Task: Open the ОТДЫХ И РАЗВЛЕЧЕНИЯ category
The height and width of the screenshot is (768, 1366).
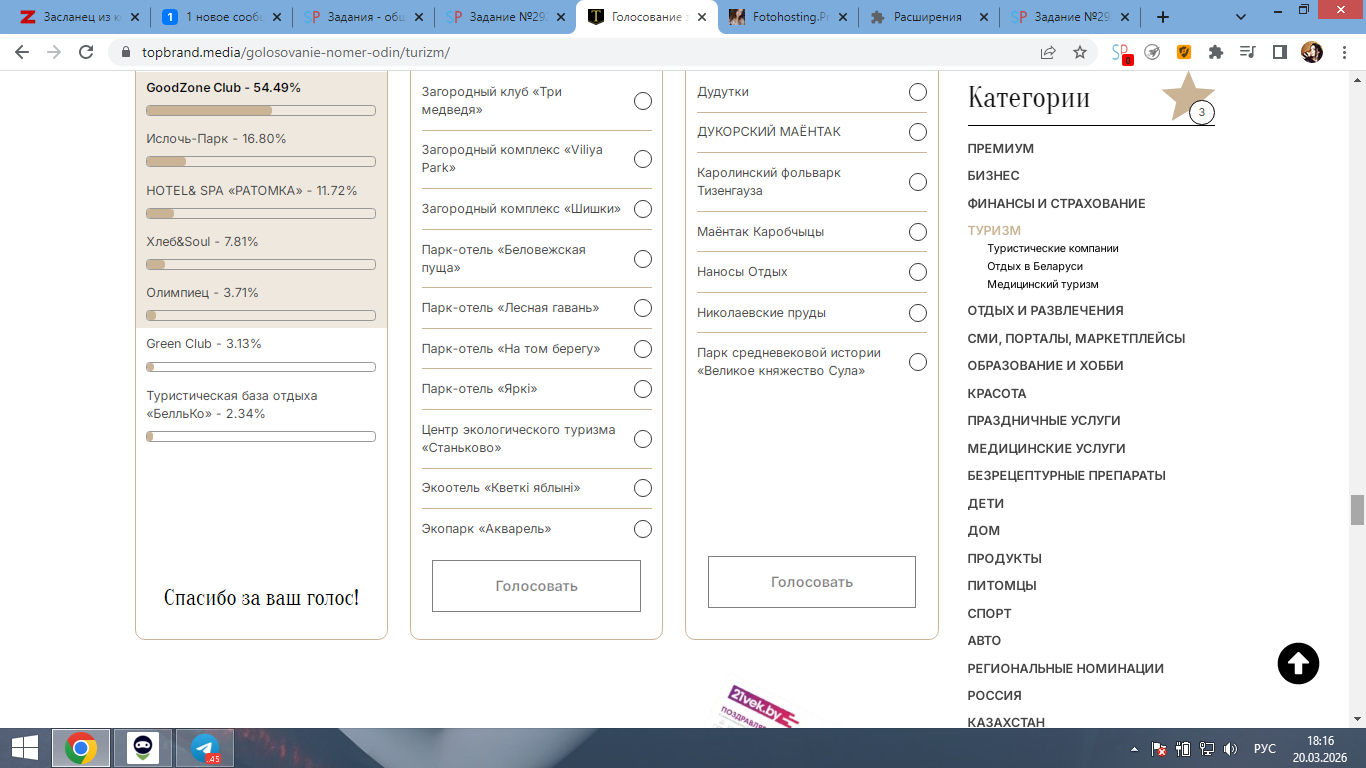Action: (x=1045, y=311)
